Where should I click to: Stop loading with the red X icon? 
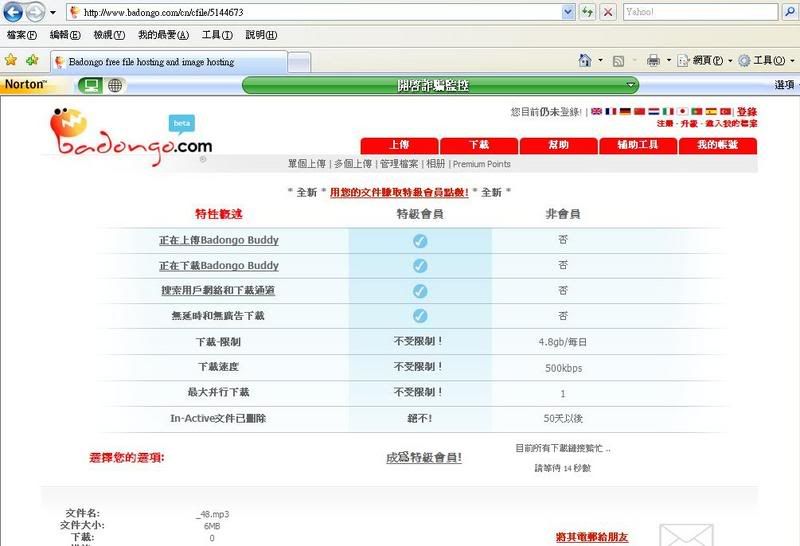click(x=608, y=12)
